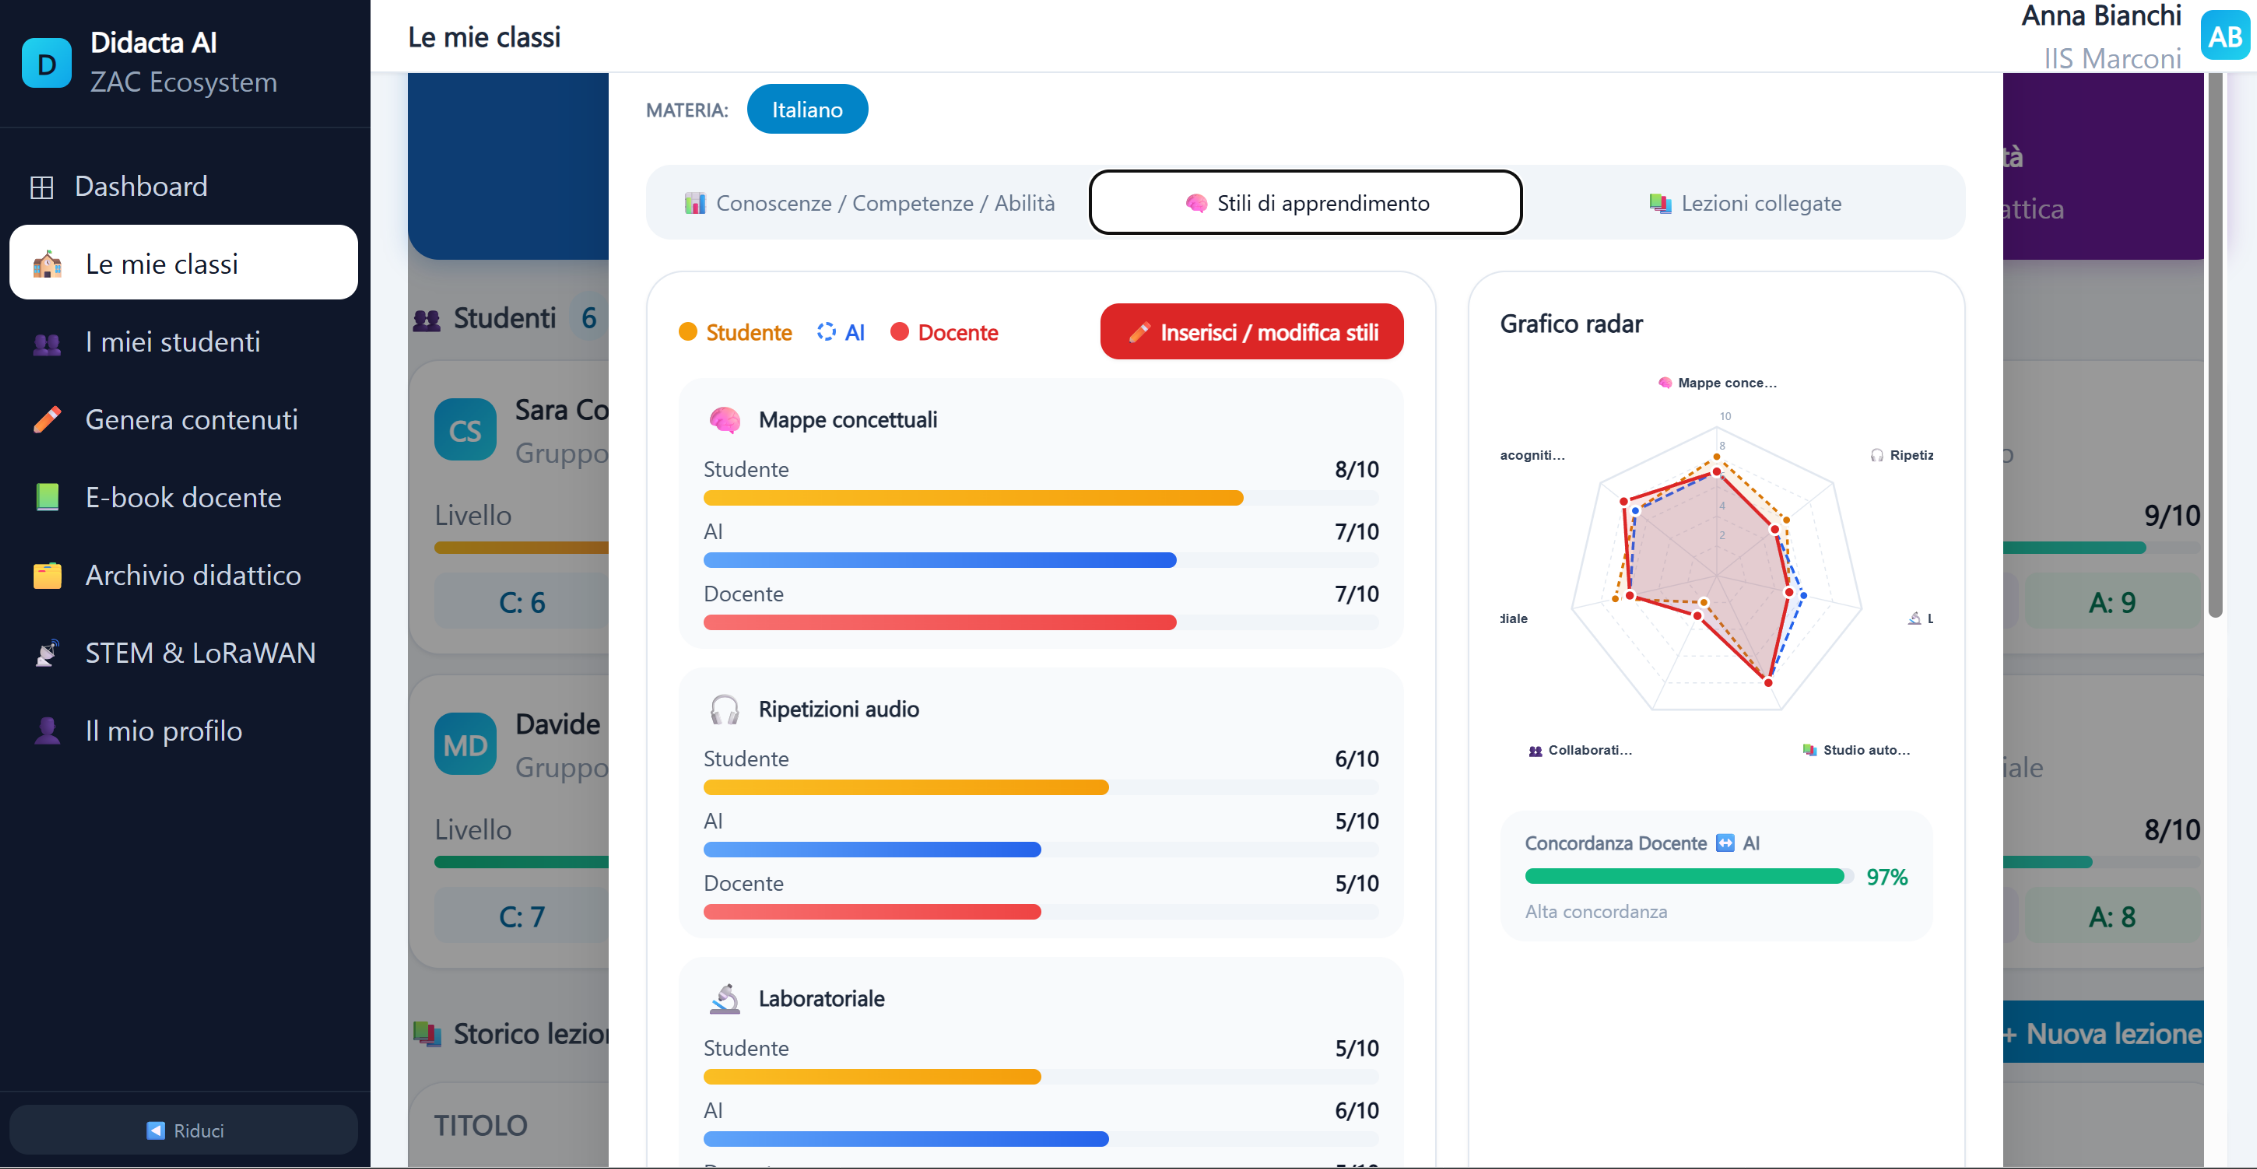The image size is (2257, 1169).
Task: Switch to Lezioni collegate tab
Action: click(1744, 203)
